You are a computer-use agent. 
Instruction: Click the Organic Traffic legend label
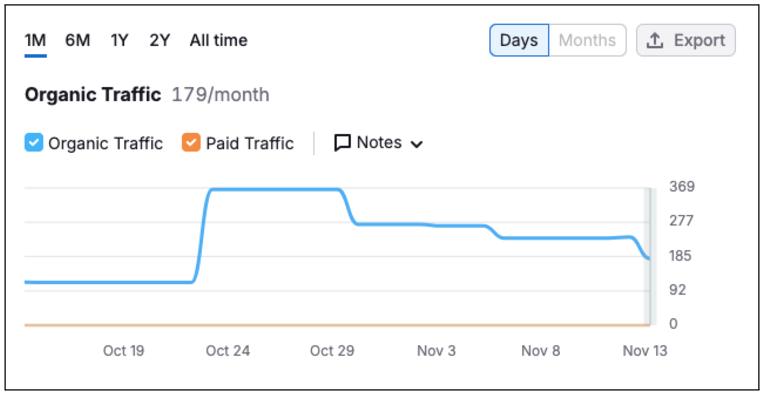105,144
